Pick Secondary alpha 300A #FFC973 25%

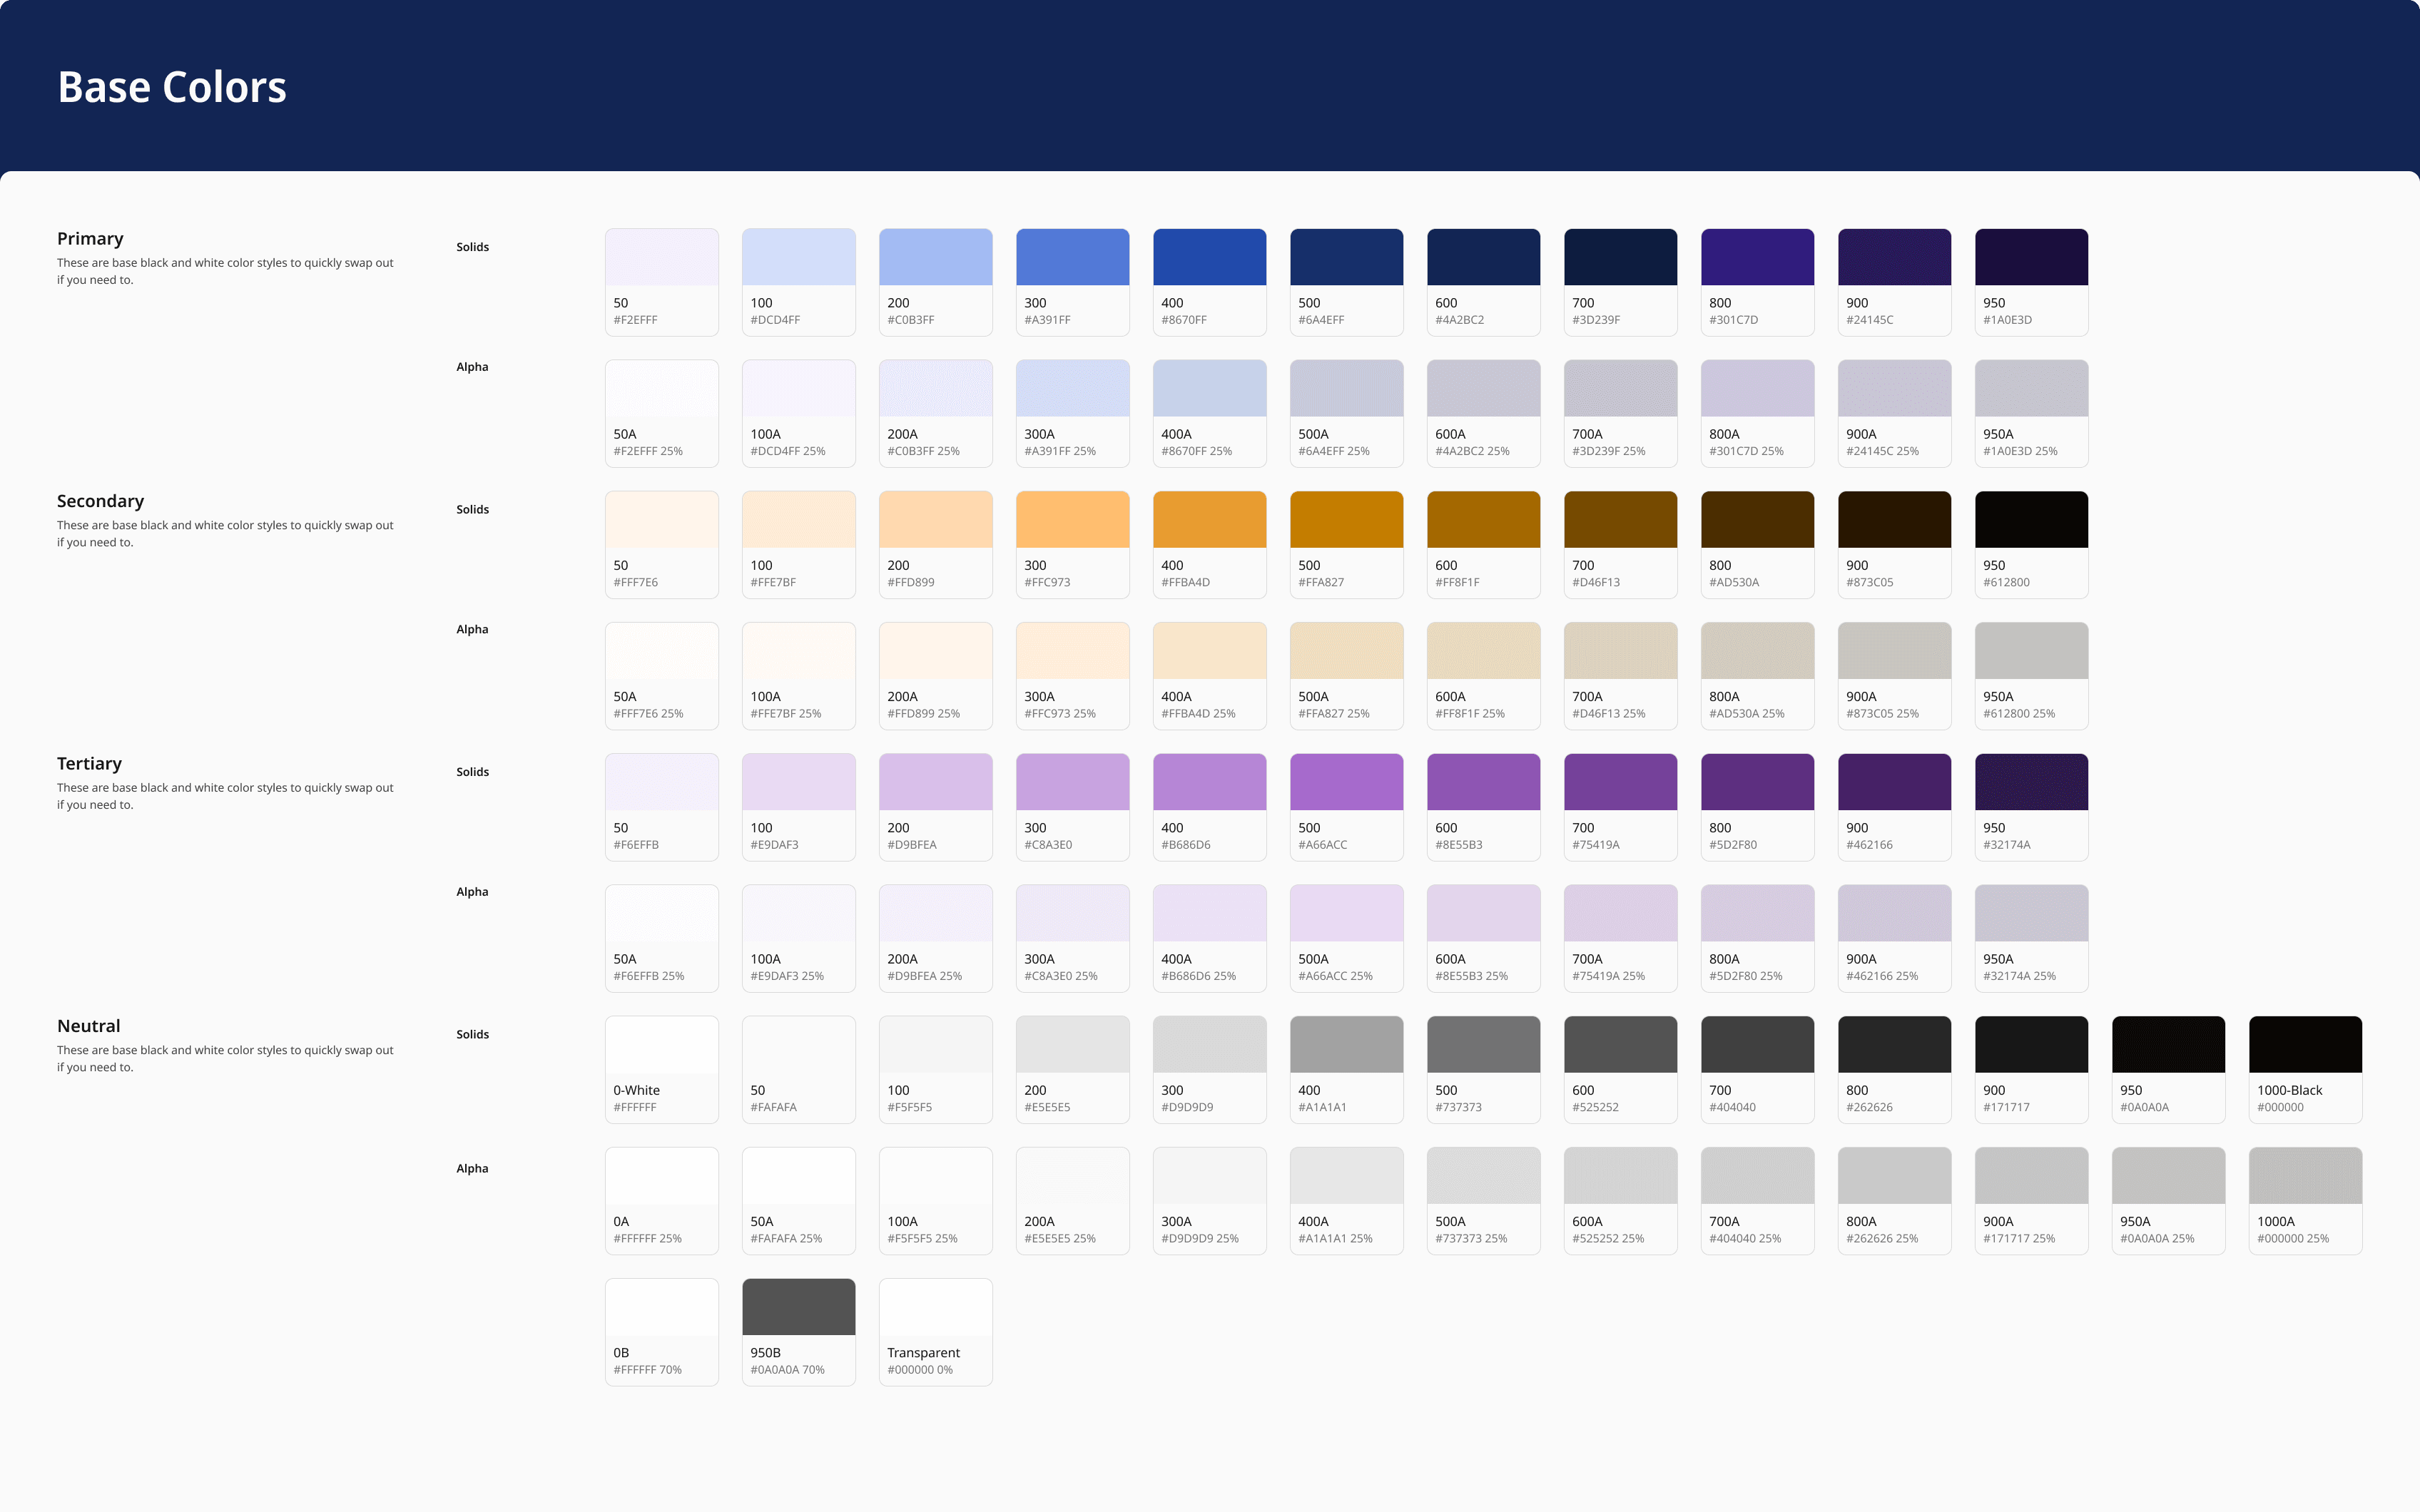tap(1072, 676)
